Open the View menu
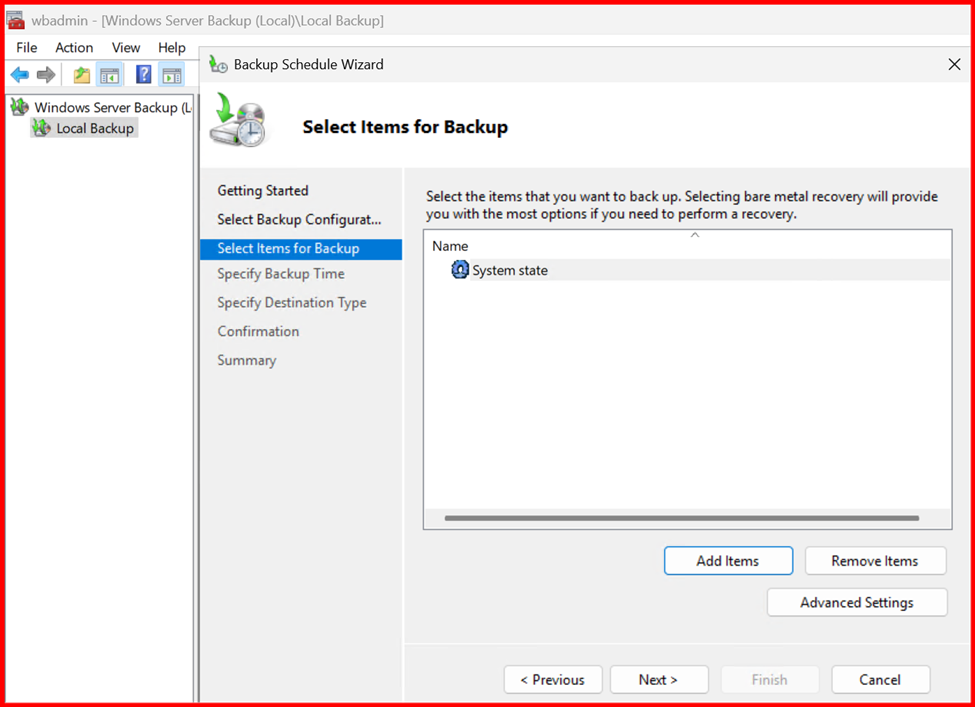 [126, 47]
